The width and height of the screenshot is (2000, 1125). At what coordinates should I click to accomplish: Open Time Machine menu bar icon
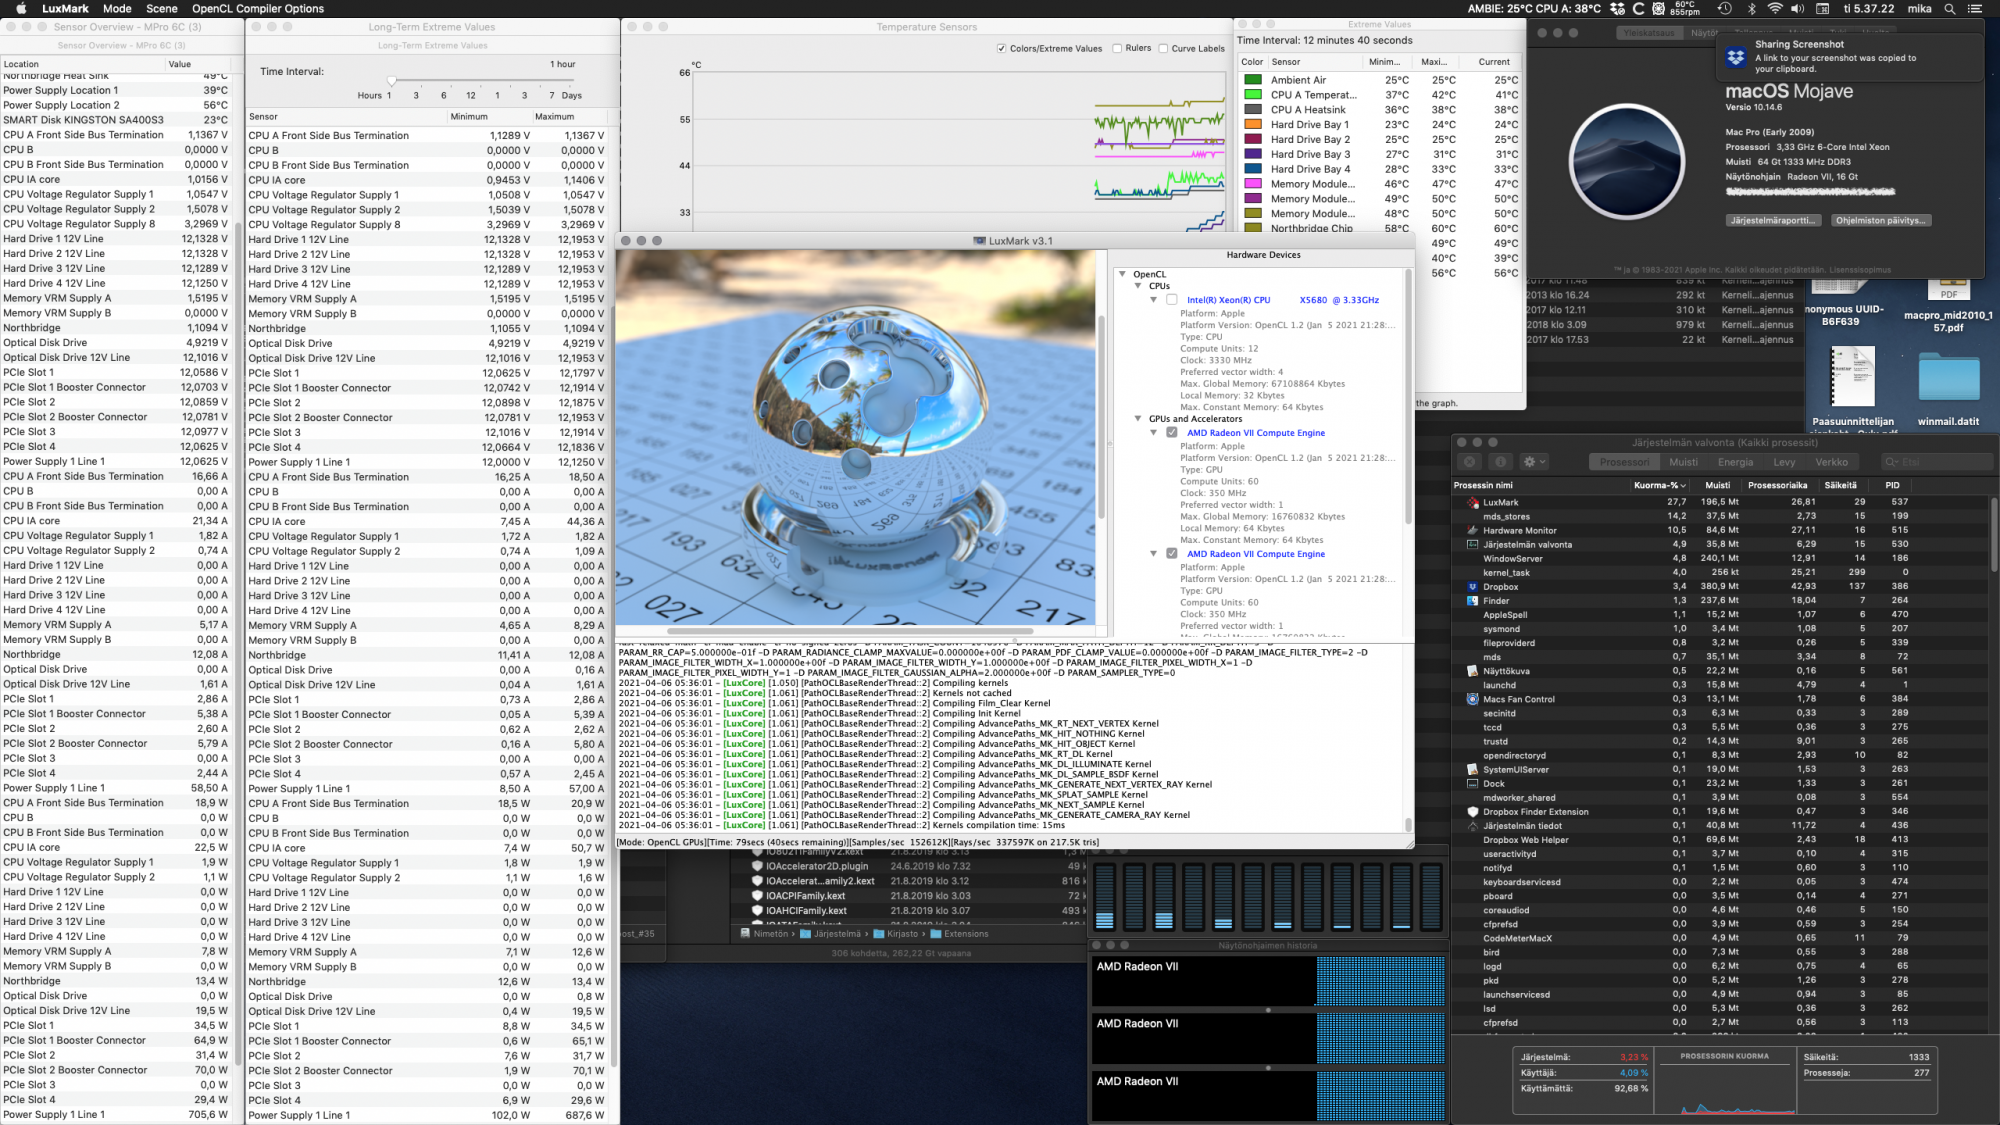click(x=1724, y=8)
